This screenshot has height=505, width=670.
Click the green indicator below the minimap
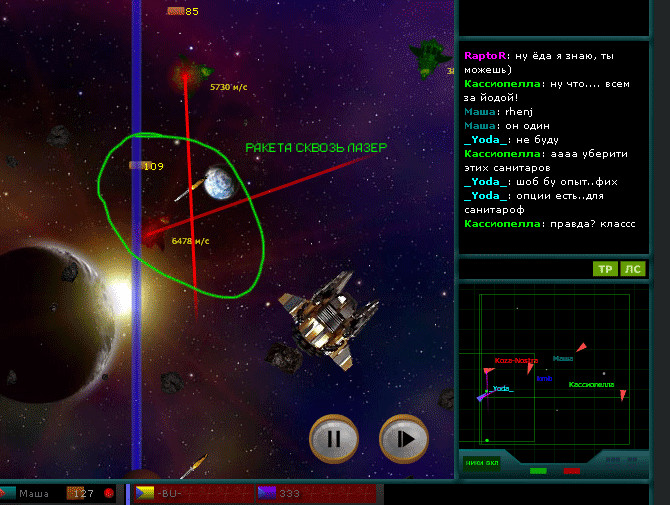(x=538, y=471)
